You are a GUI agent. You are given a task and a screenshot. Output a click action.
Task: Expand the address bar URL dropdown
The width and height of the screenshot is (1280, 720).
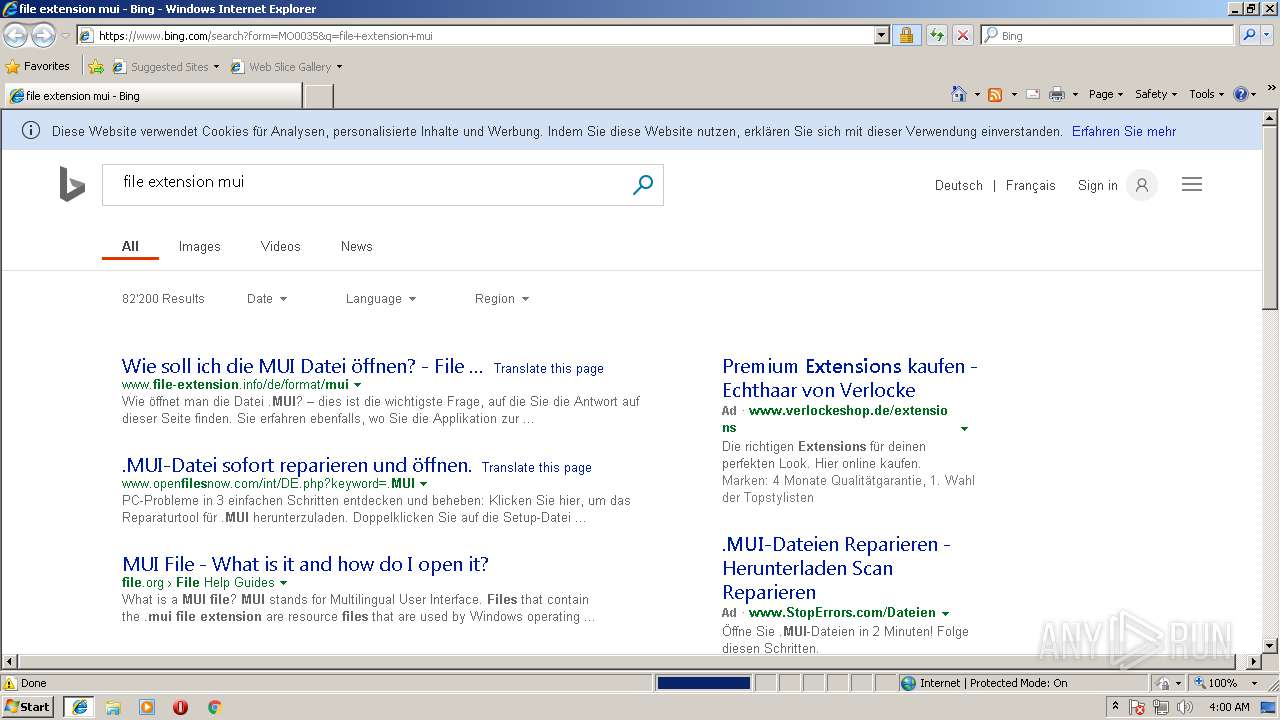(x=881, y=35)
